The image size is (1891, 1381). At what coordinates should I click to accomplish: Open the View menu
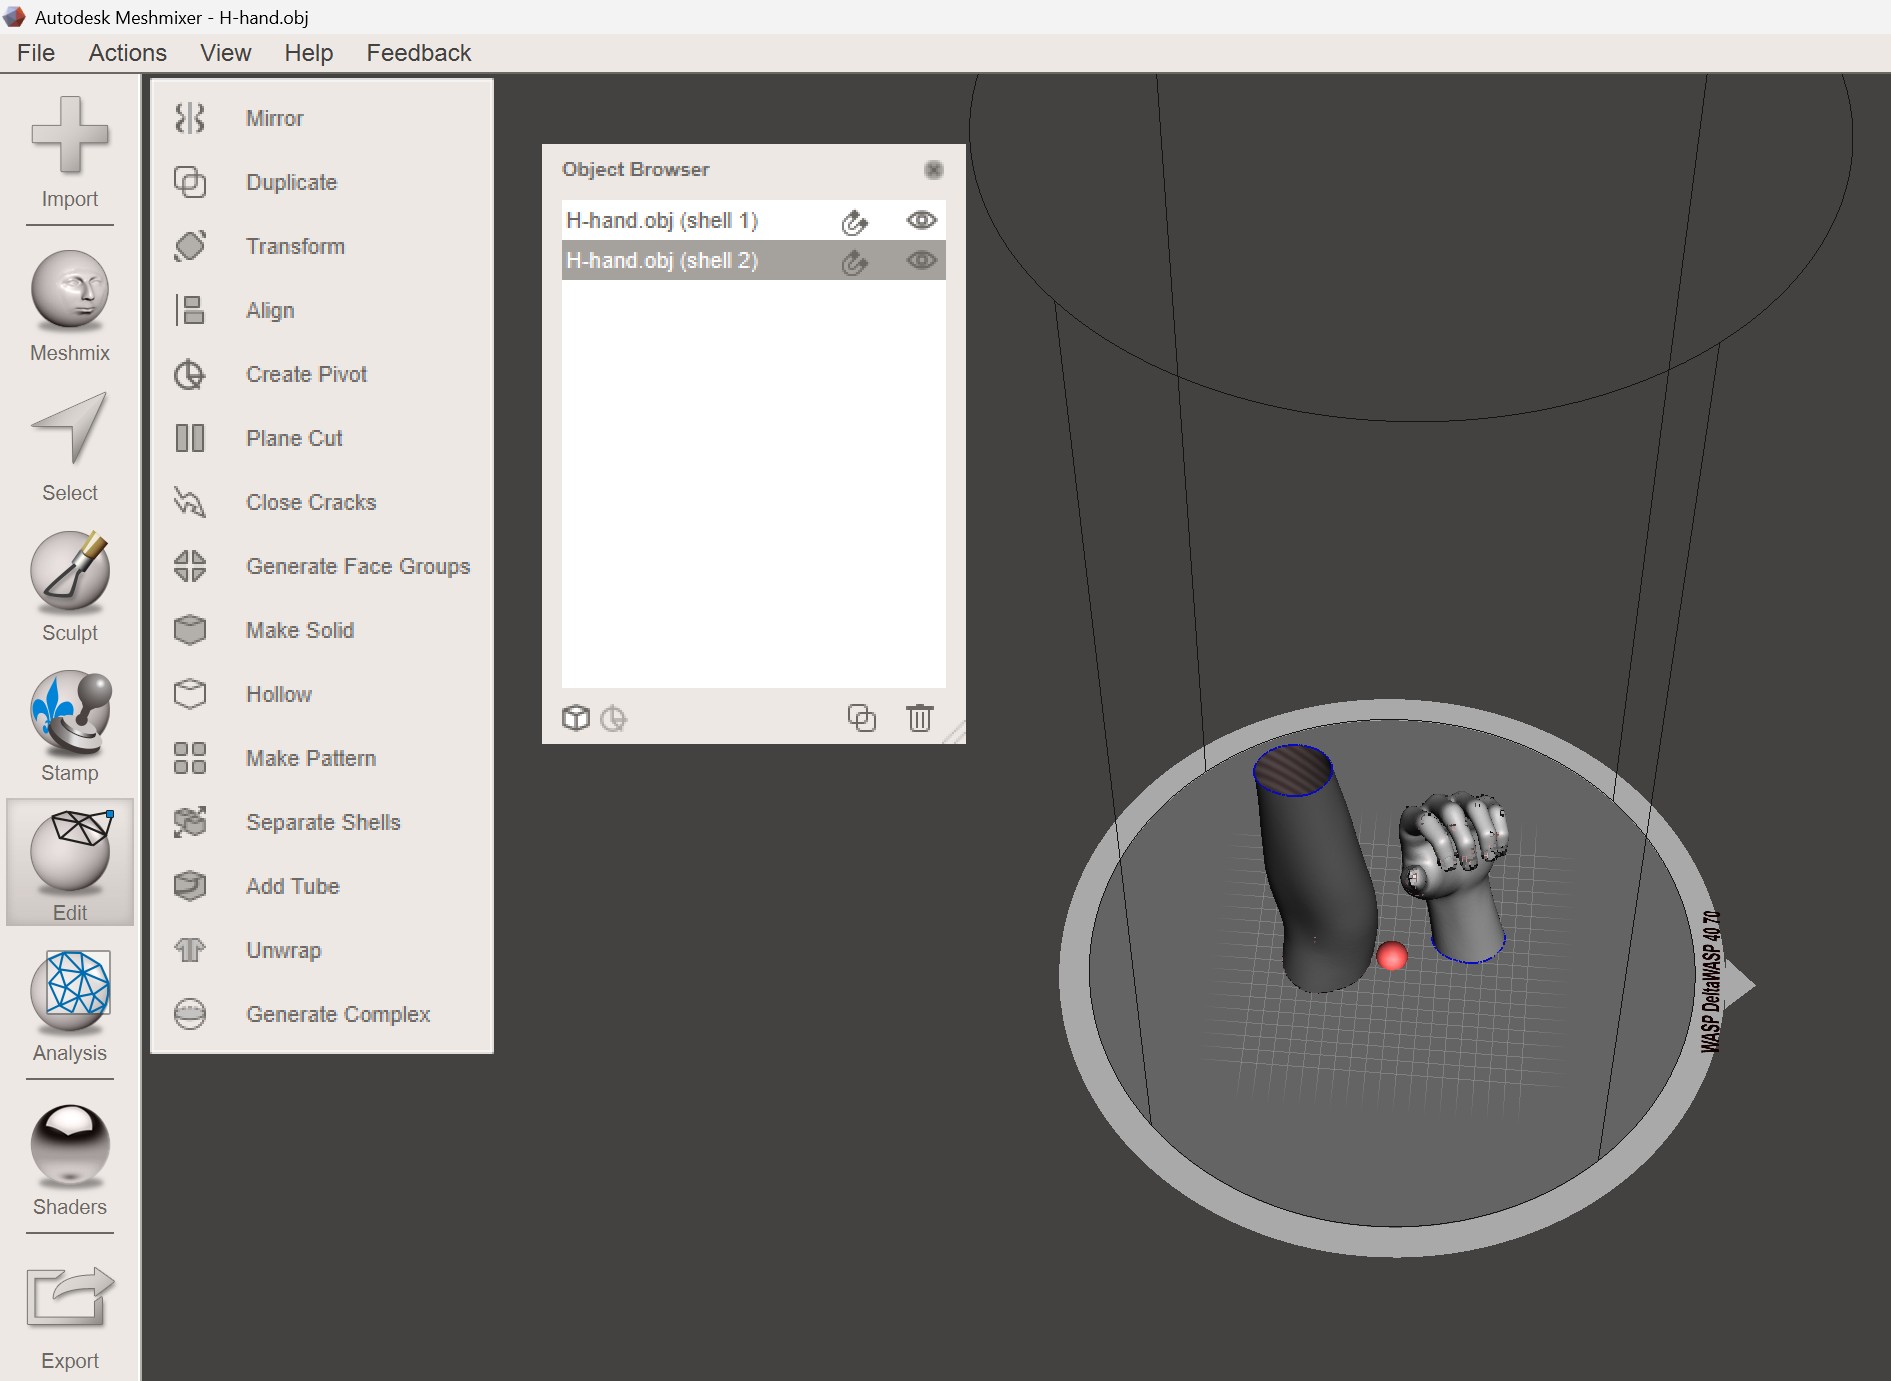(225, 53)
